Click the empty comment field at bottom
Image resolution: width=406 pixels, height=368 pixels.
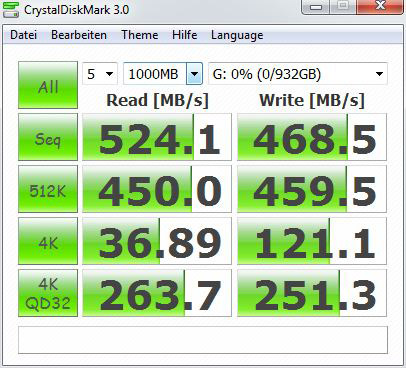(203, 340)
